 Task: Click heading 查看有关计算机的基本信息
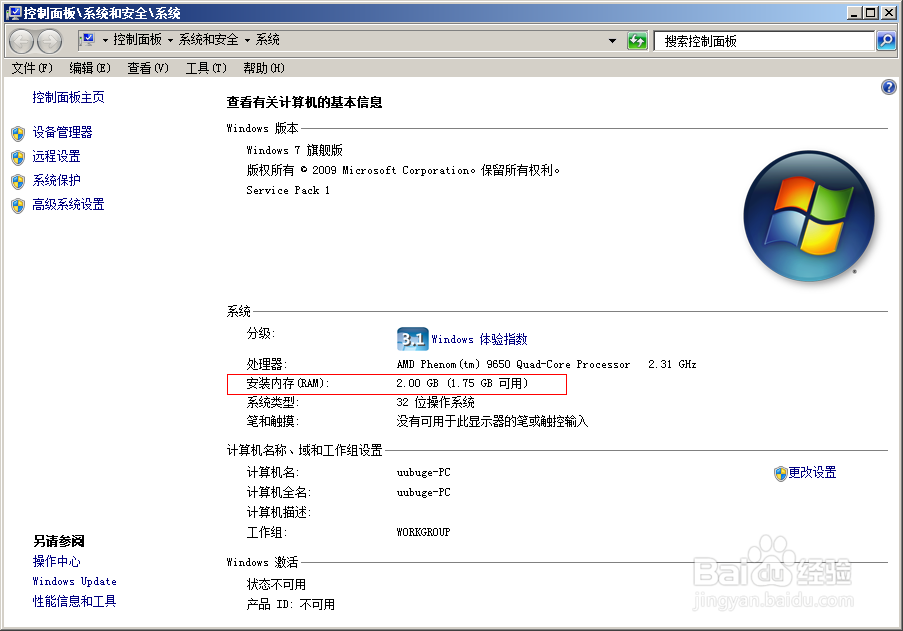[x=304, y=102]
